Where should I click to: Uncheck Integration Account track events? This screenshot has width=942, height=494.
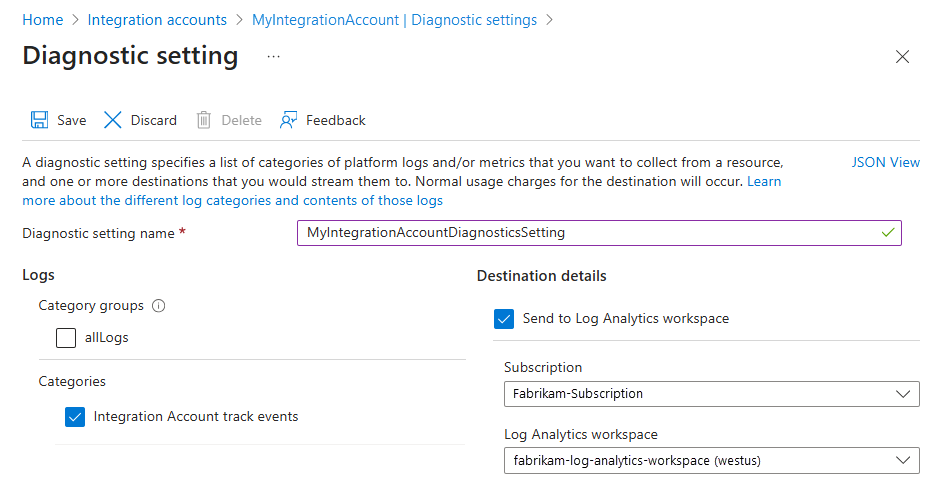pos(74,417)
